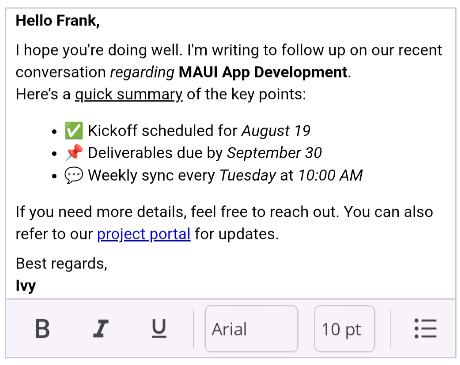The width and height of the screenshot is (460, 365).
Task: Click the italic word regarding
Action: [142, 72]
